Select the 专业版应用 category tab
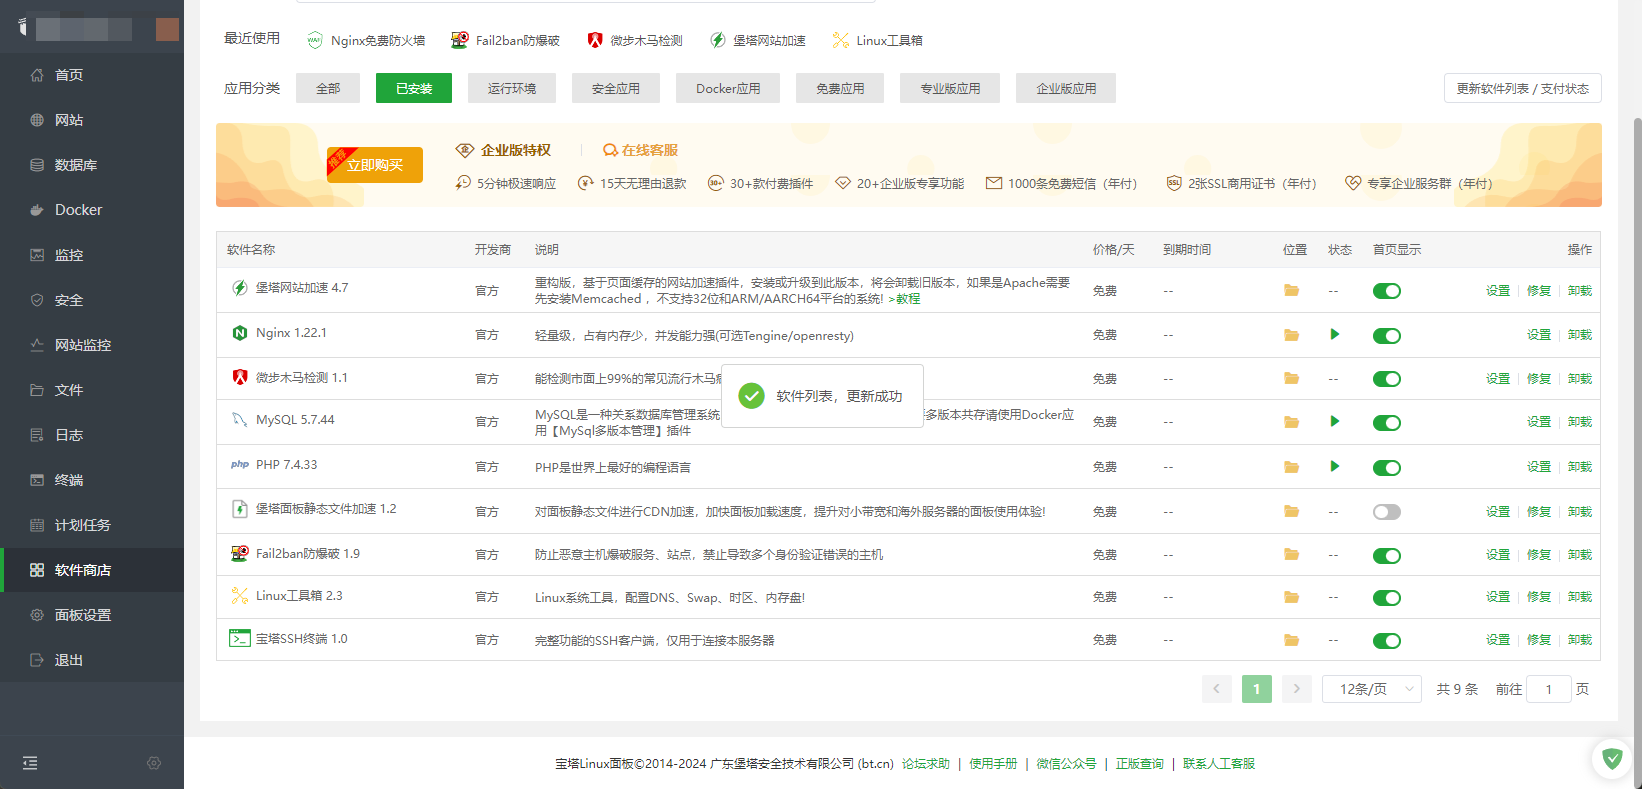This screenshot has width=1642, height=789. (x=950, y=88)
